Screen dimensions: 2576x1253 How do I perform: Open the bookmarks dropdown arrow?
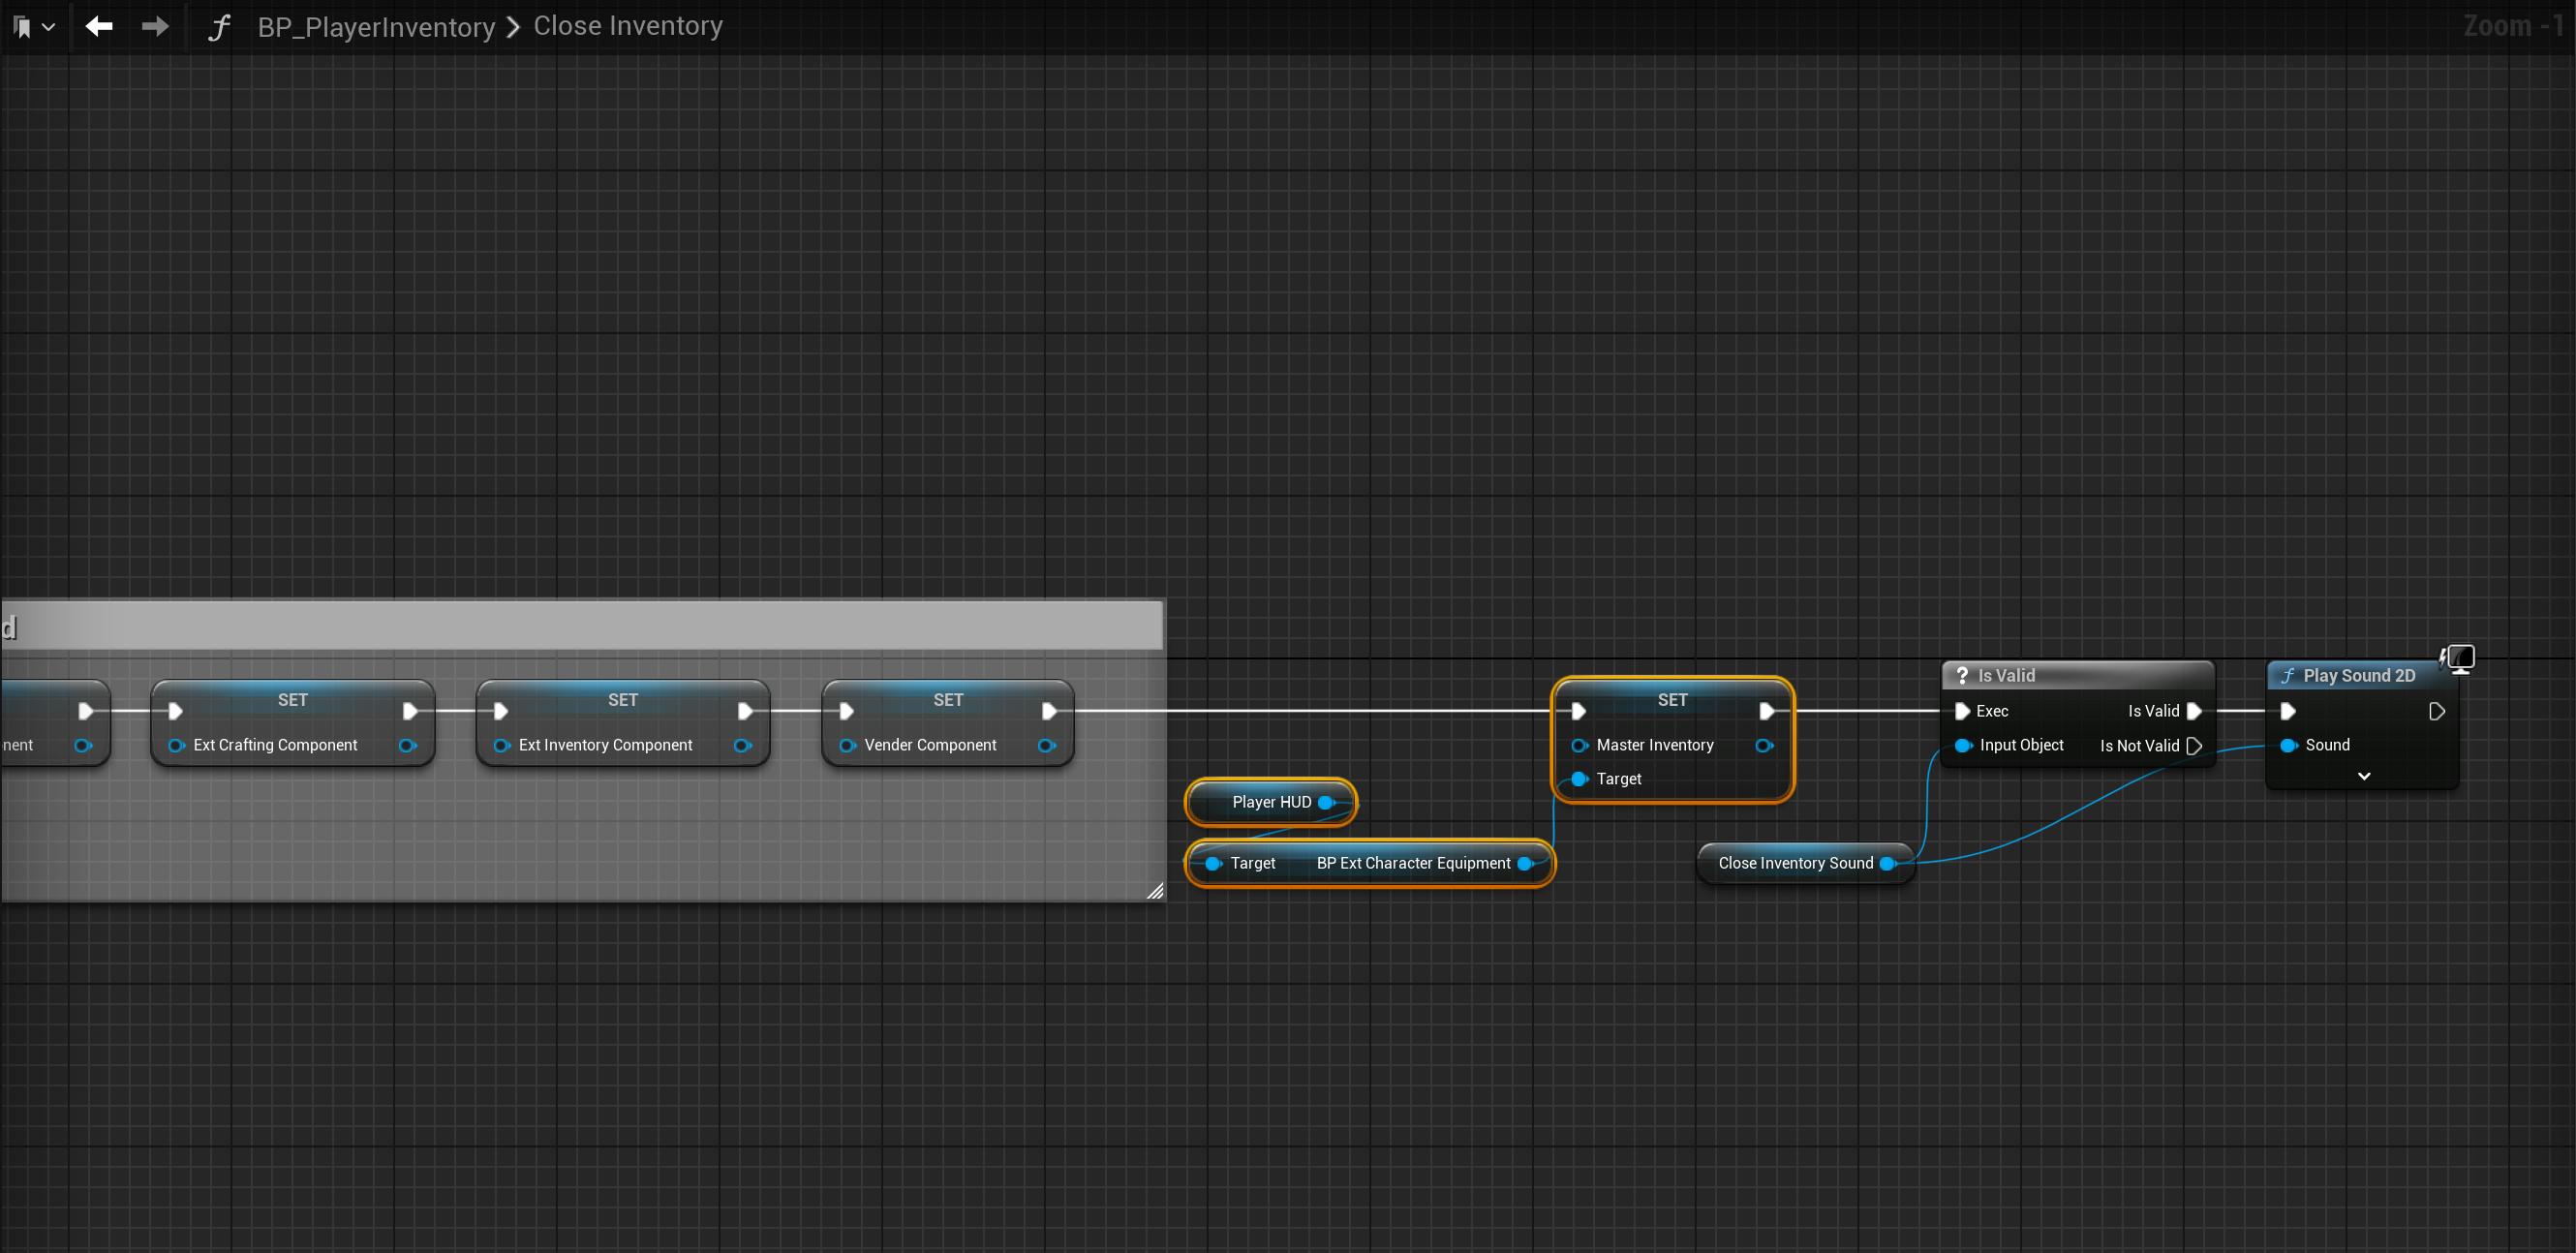48,27
